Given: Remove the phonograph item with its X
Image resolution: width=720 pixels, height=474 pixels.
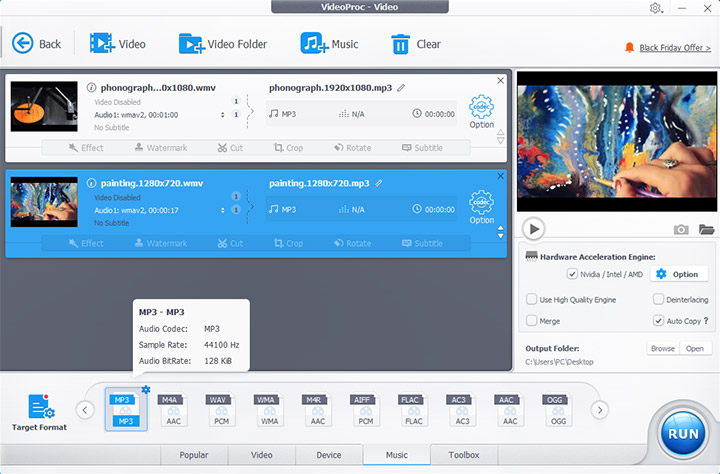Looking at the screenshot, I should [x=501, y=80].
